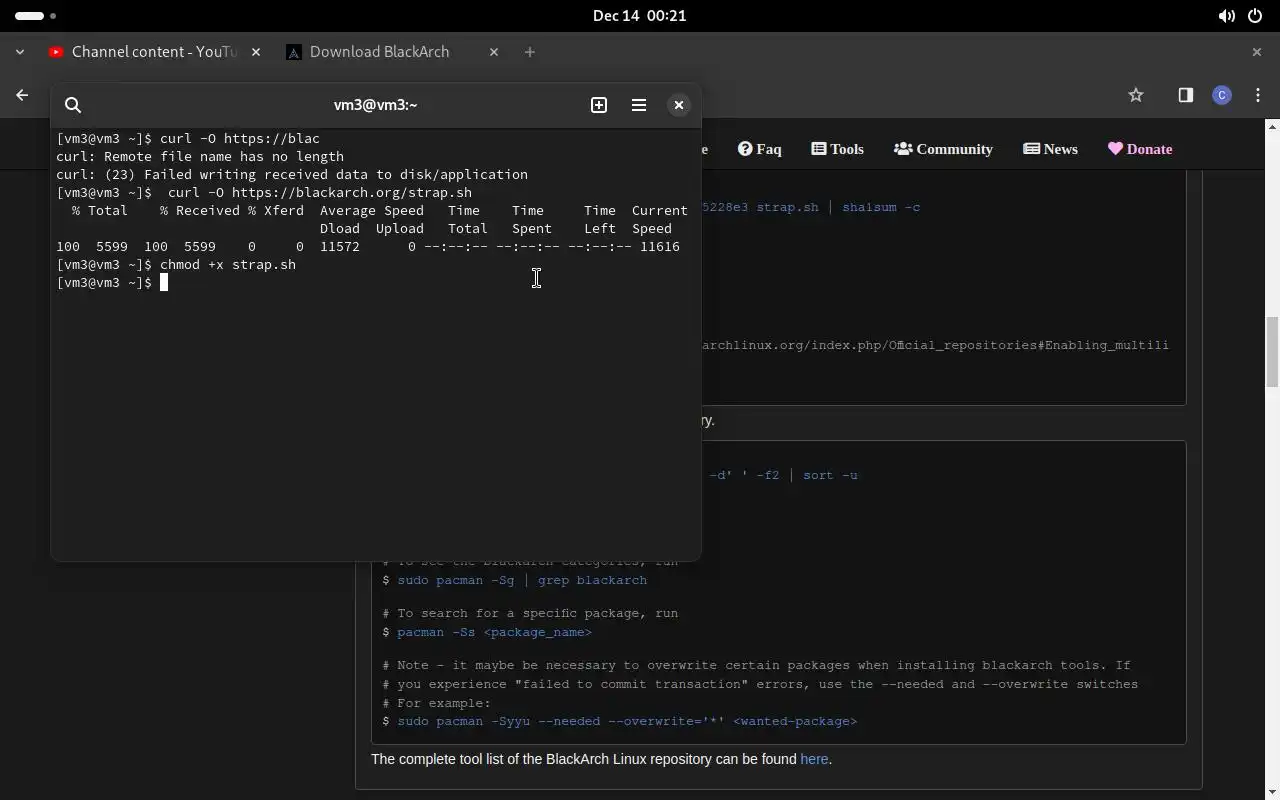Image resolution: width=1280 pixels, height=800 pixels.
Task: Open the Tools page in BlackArch nav
Action: pyautogui.click(x=837, y=149)
